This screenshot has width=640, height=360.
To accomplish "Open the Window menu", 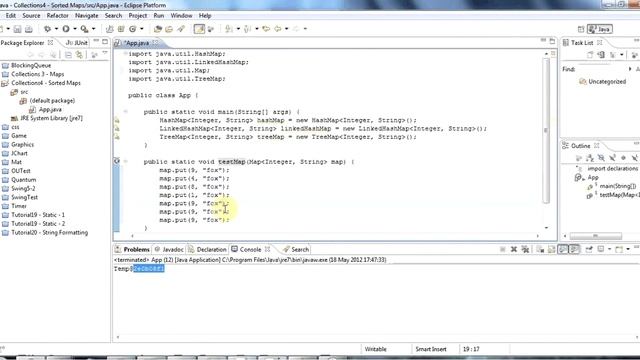I will click(x=181, y=16).
